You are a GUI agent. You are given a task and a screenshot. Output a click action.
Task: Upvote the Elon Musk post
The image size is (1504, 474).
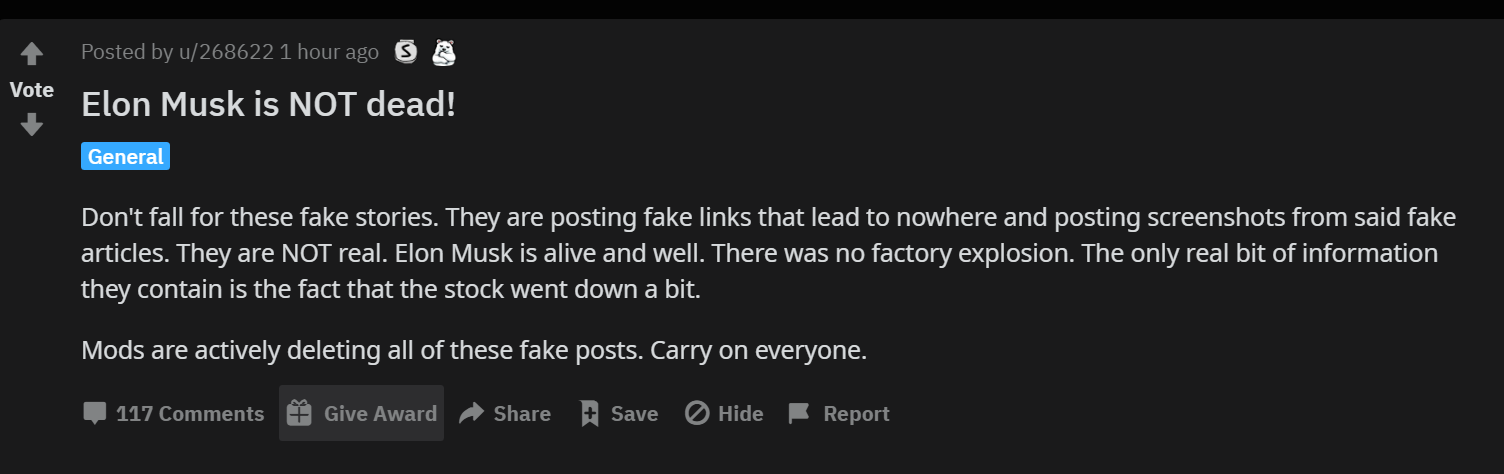pos(32,54)
